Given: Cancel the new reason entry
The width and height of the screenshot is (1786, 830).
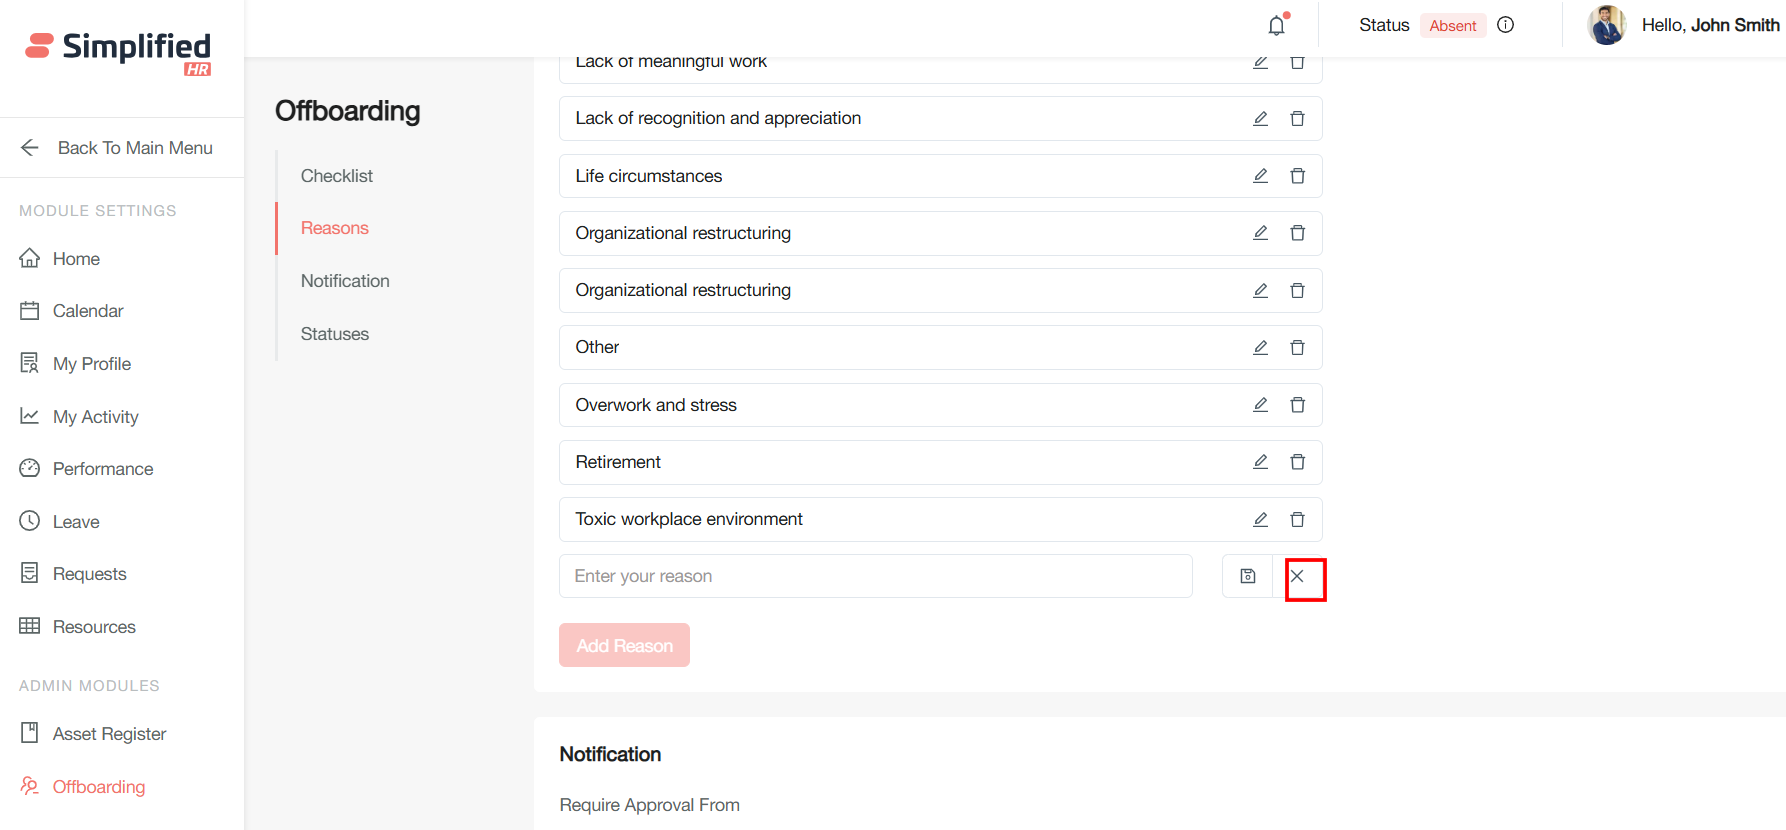Looking at the screenshot, I should tap(1297, 576).
